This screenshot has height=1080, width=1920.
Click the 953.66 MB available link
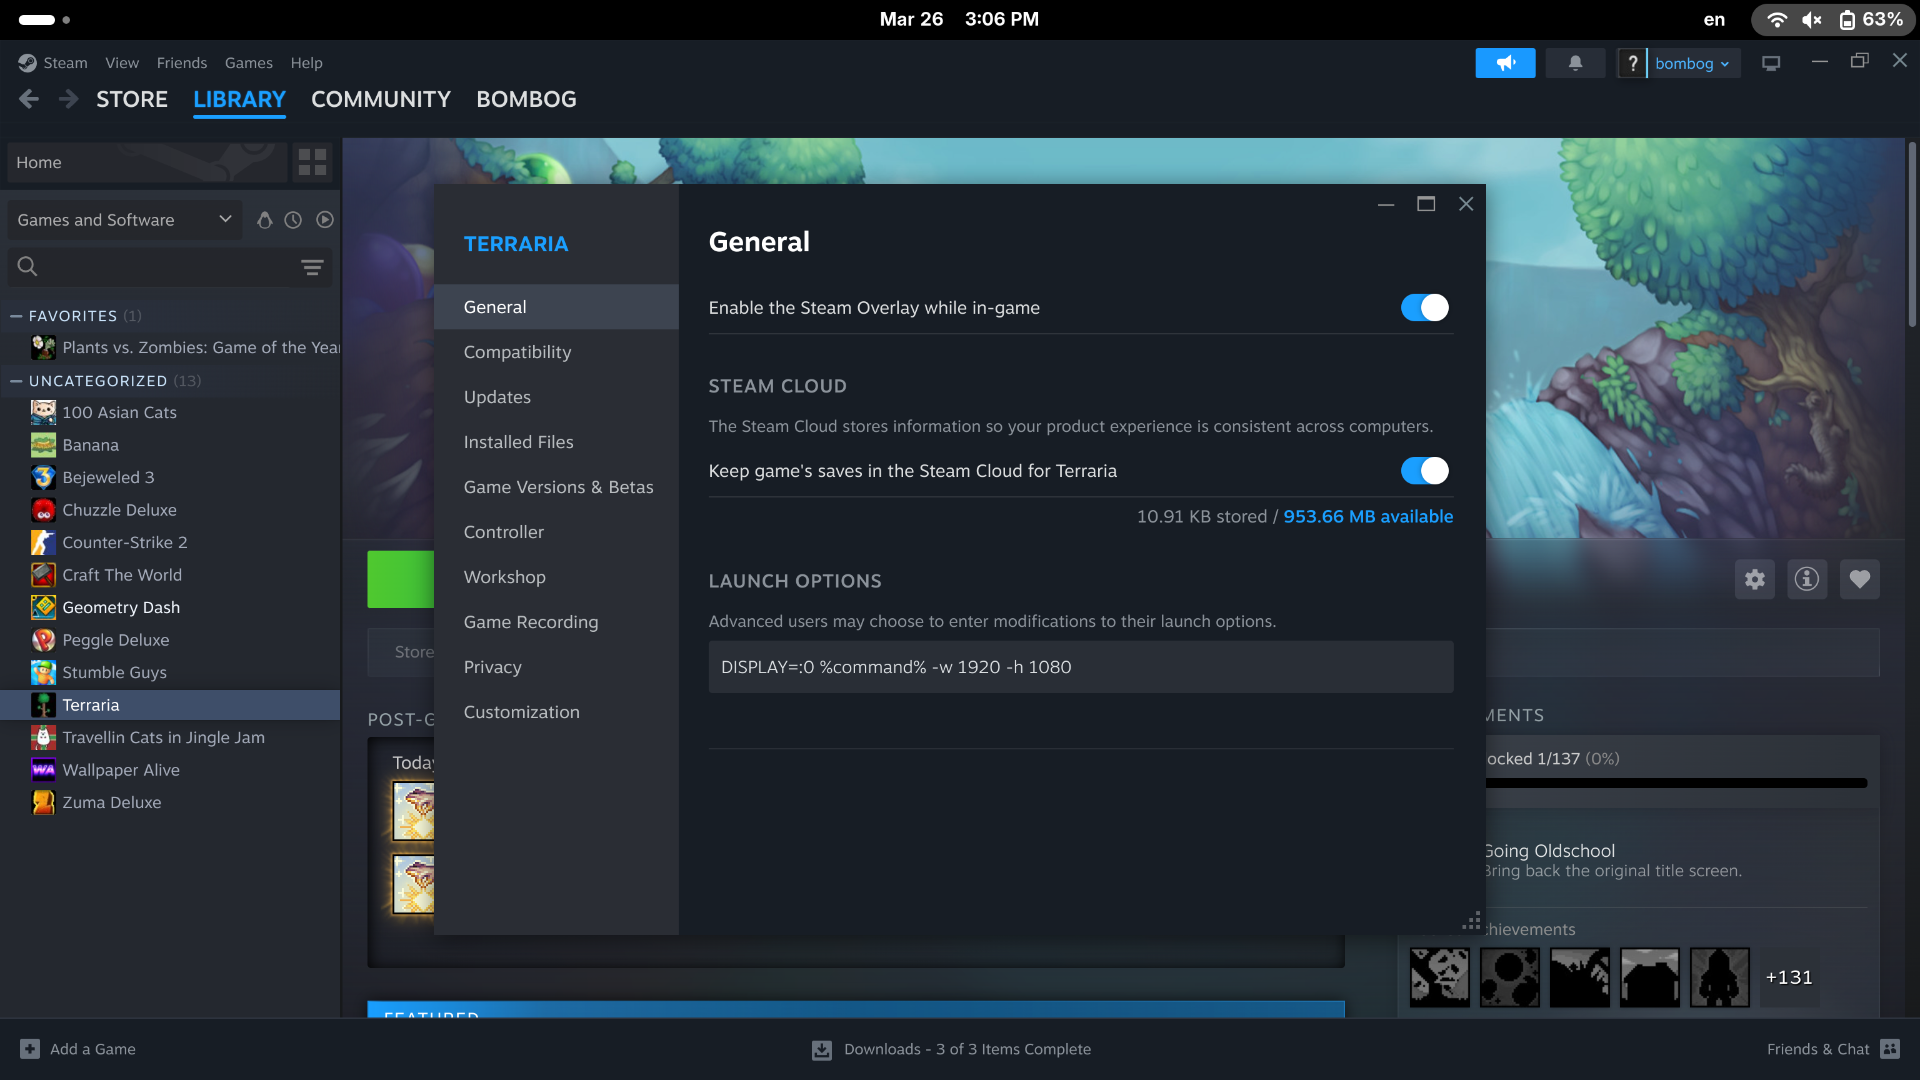1368,517
